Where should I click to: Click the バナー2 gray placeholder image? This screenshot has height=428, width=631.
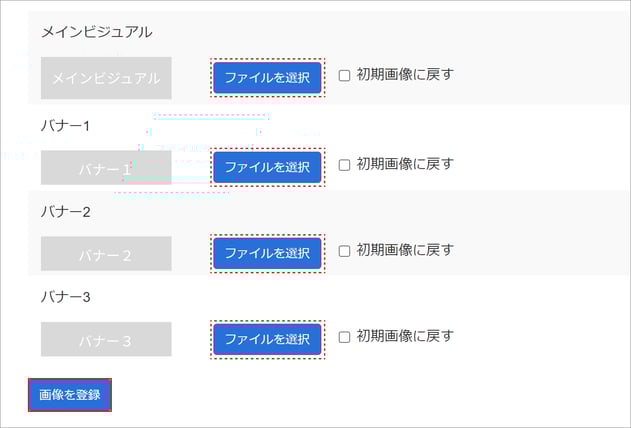coord(106,253)
